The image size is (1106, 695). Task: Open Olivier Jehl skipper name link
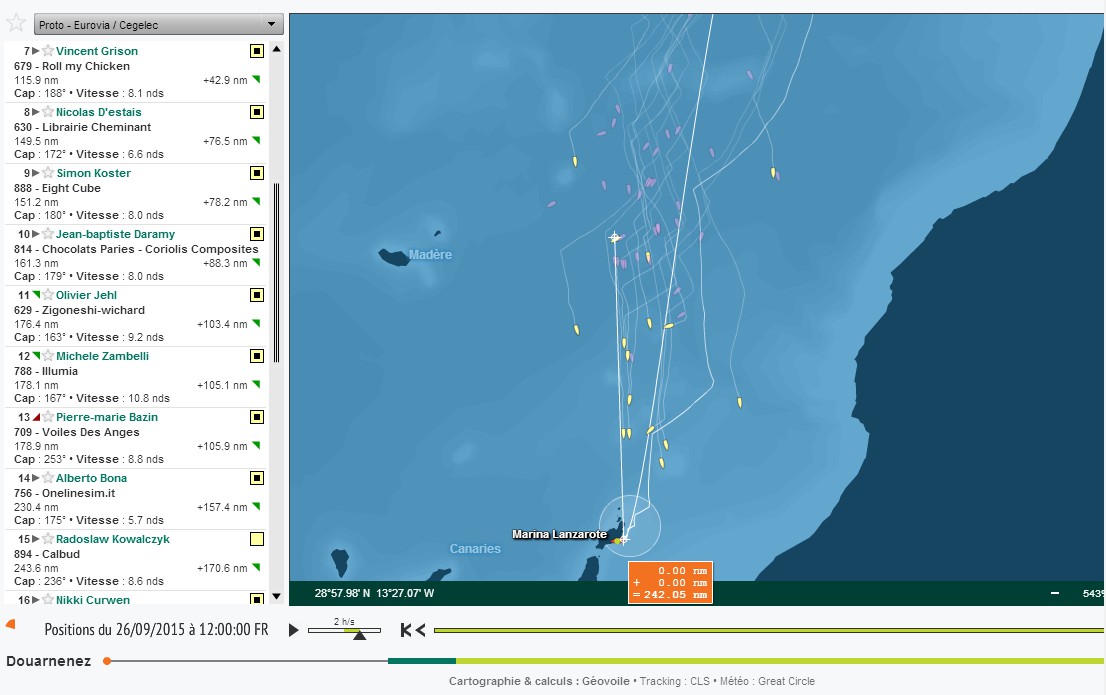(86, 295)
